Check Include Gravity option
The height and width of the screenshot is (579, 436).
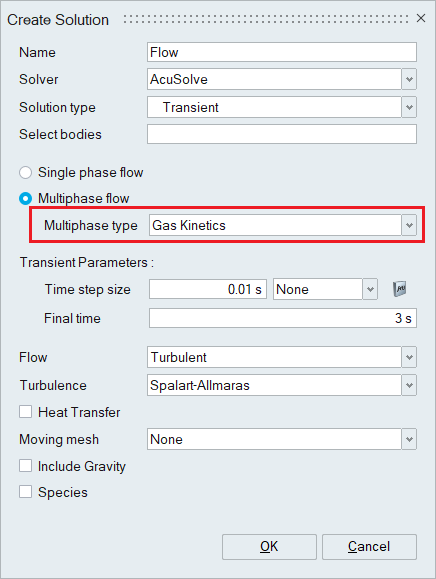click(x=25, y=466)
